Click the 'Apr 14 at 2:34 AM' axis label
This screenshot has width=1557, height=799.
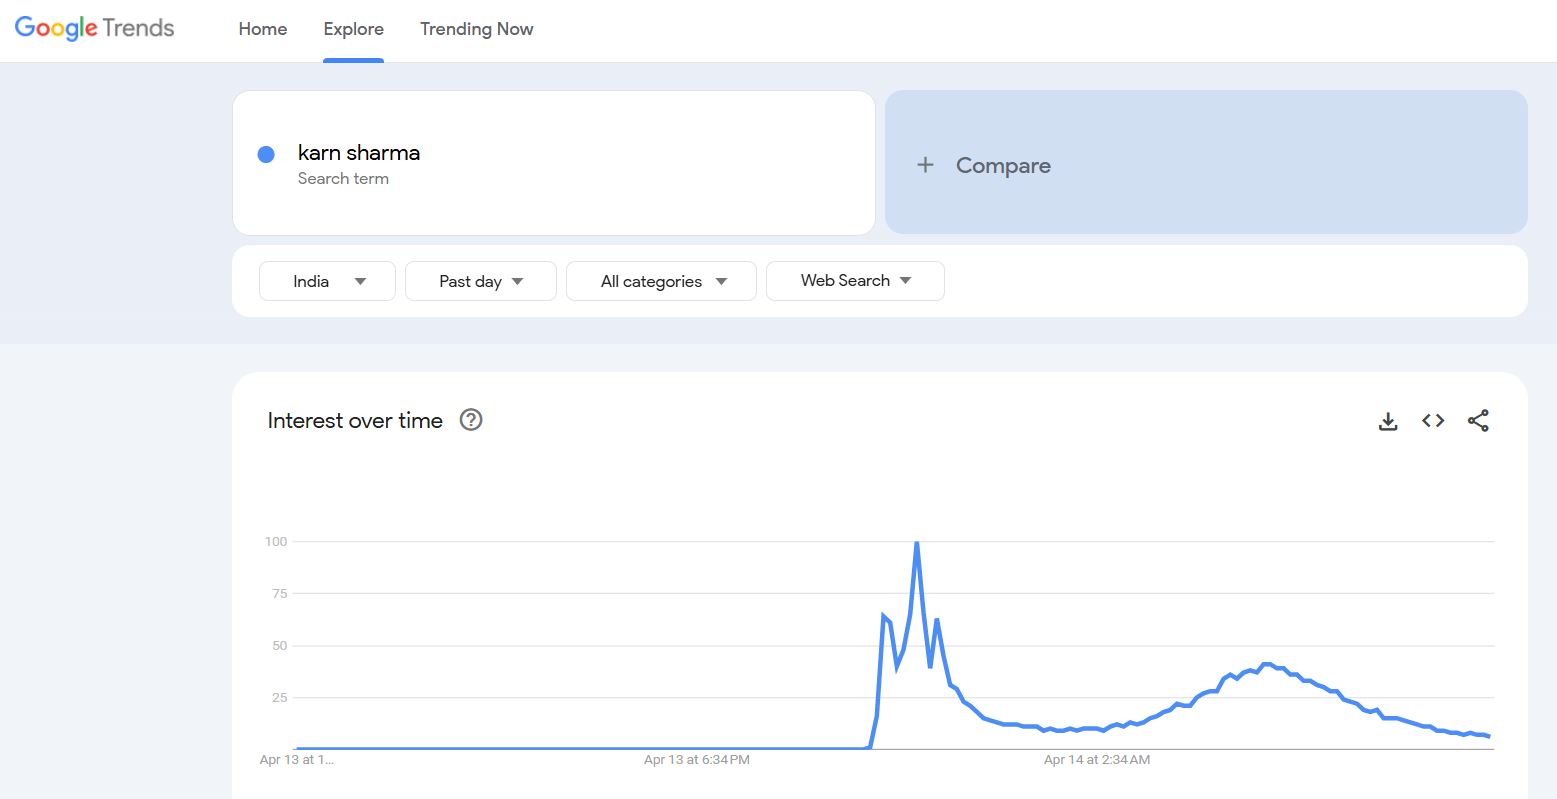pos(1097,760)
